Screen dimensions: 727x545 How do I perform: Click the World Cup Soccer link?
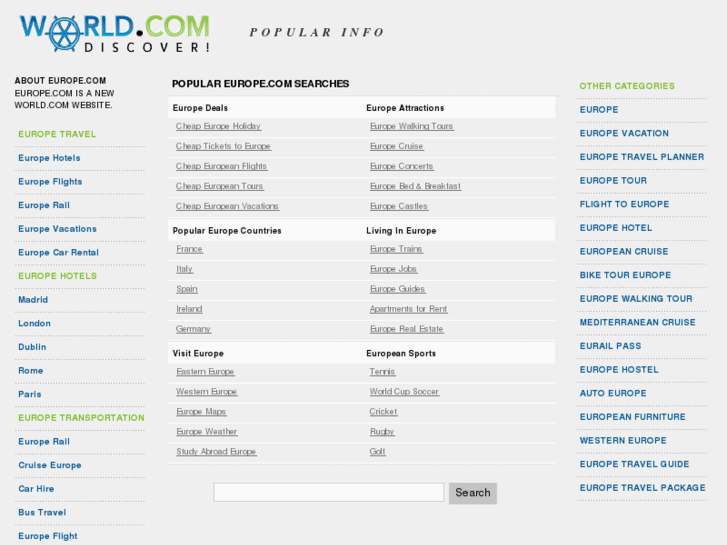click(x=404, y=392)
